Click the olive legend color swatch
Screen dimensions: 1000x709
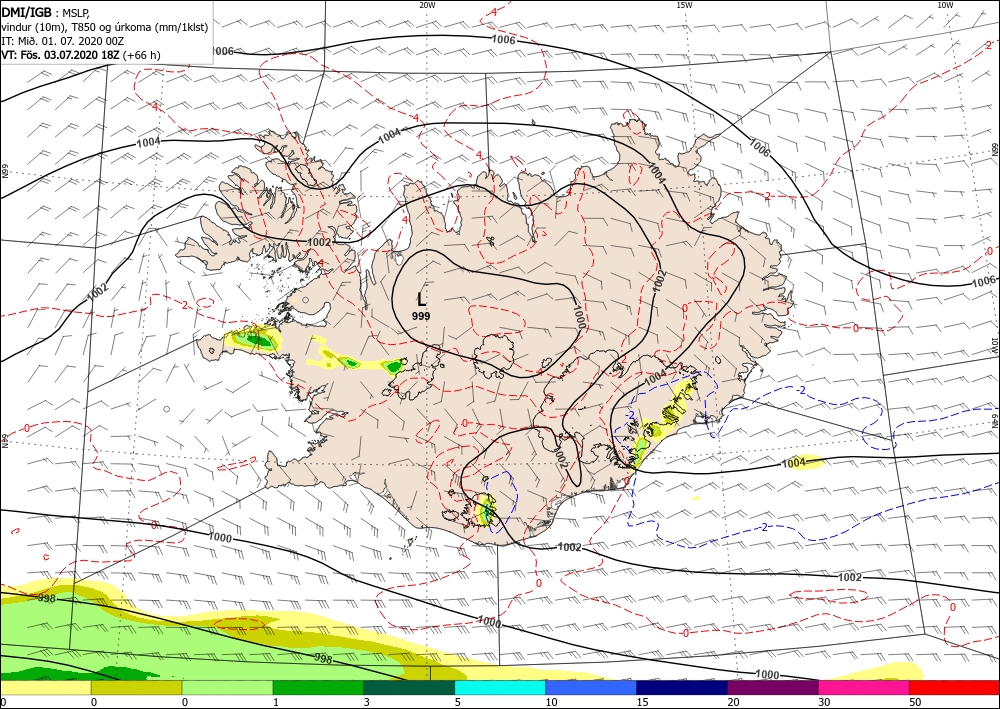(136, 687)
